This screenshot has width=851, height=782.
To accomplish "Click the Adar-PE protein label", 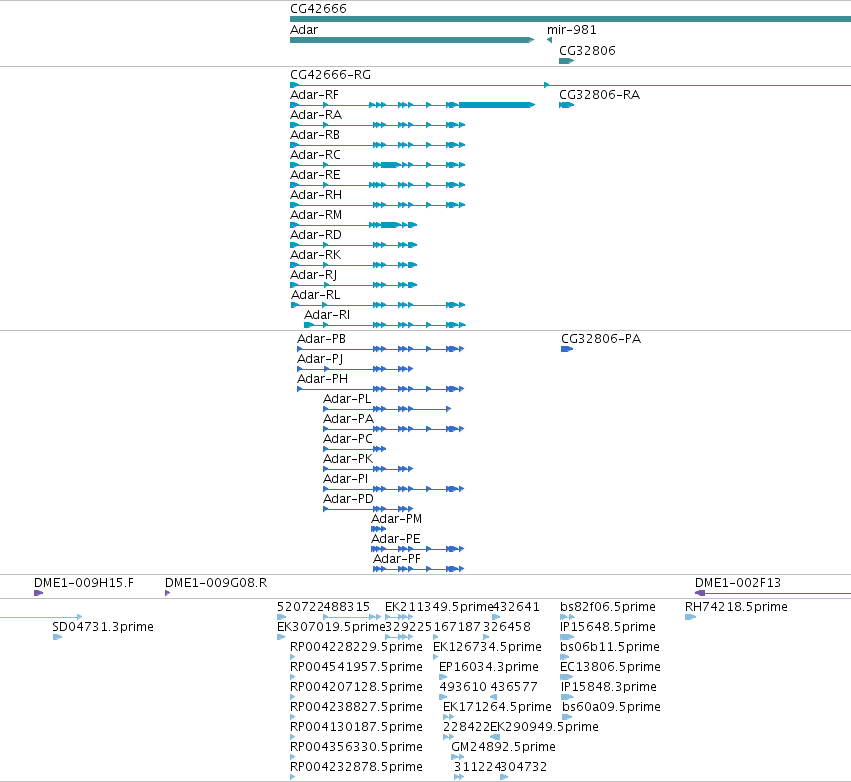I will click(396, 539).
